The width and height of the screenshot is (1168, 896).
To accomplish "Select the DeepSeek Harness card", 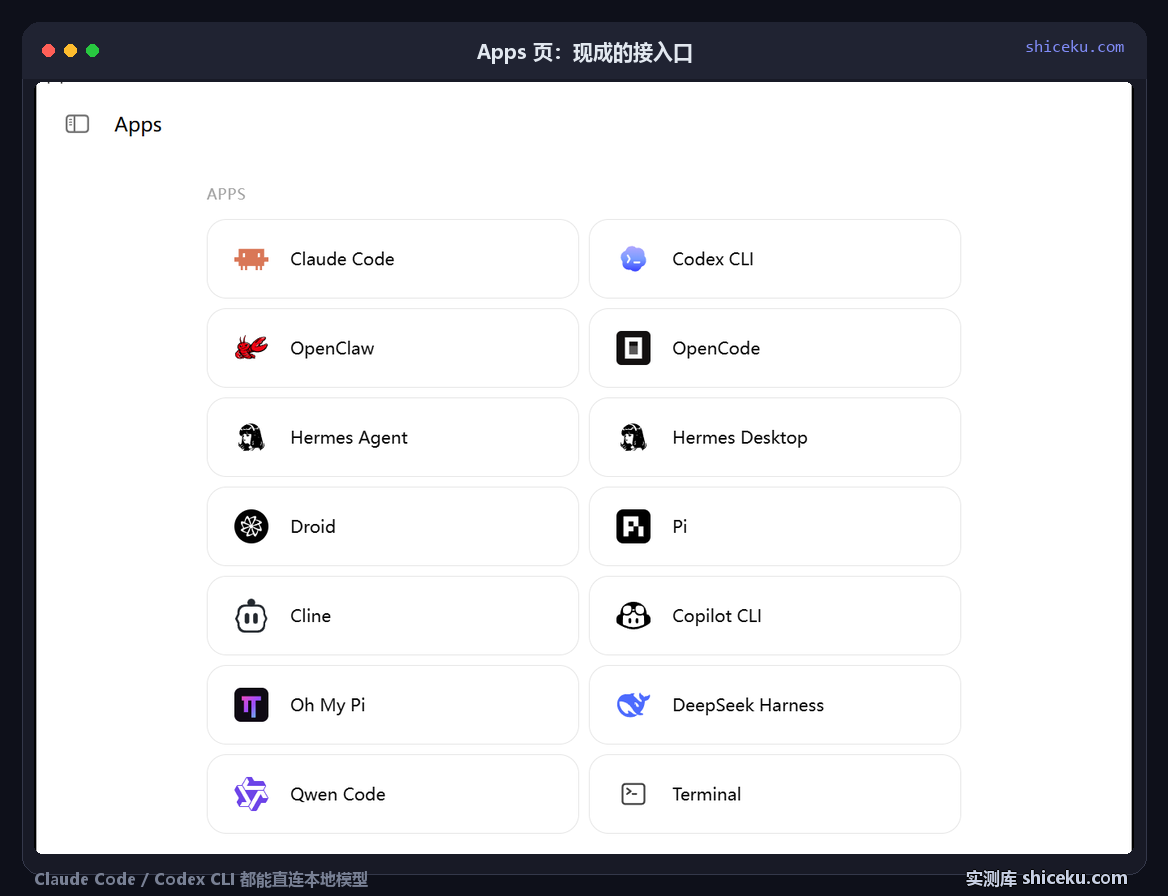I will coord(775,705).
